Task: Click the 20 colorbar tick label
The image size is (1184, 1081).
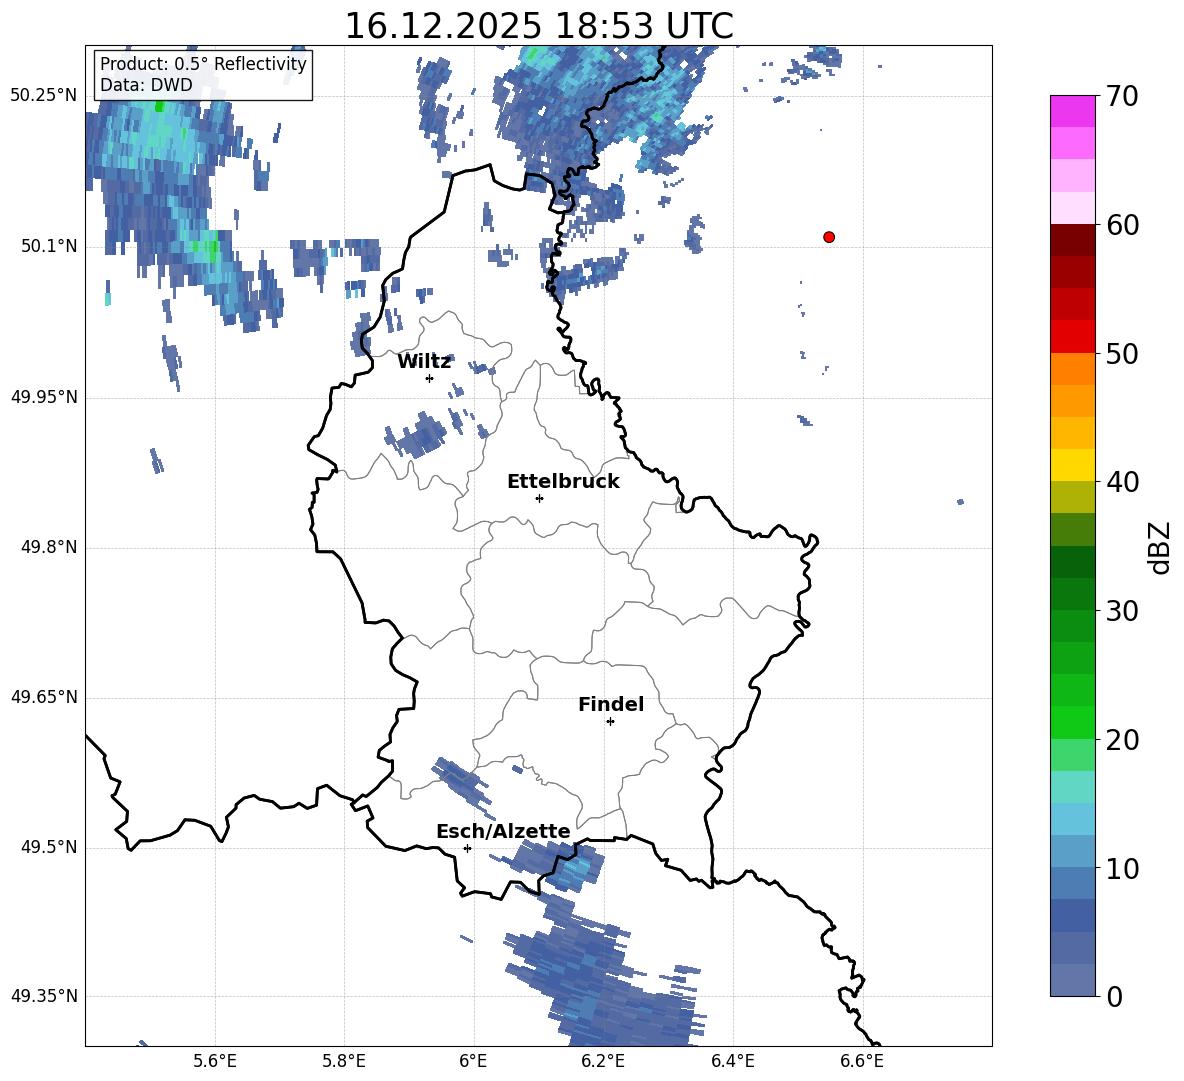Action: pyautogui.click(x=1123, y=740)
